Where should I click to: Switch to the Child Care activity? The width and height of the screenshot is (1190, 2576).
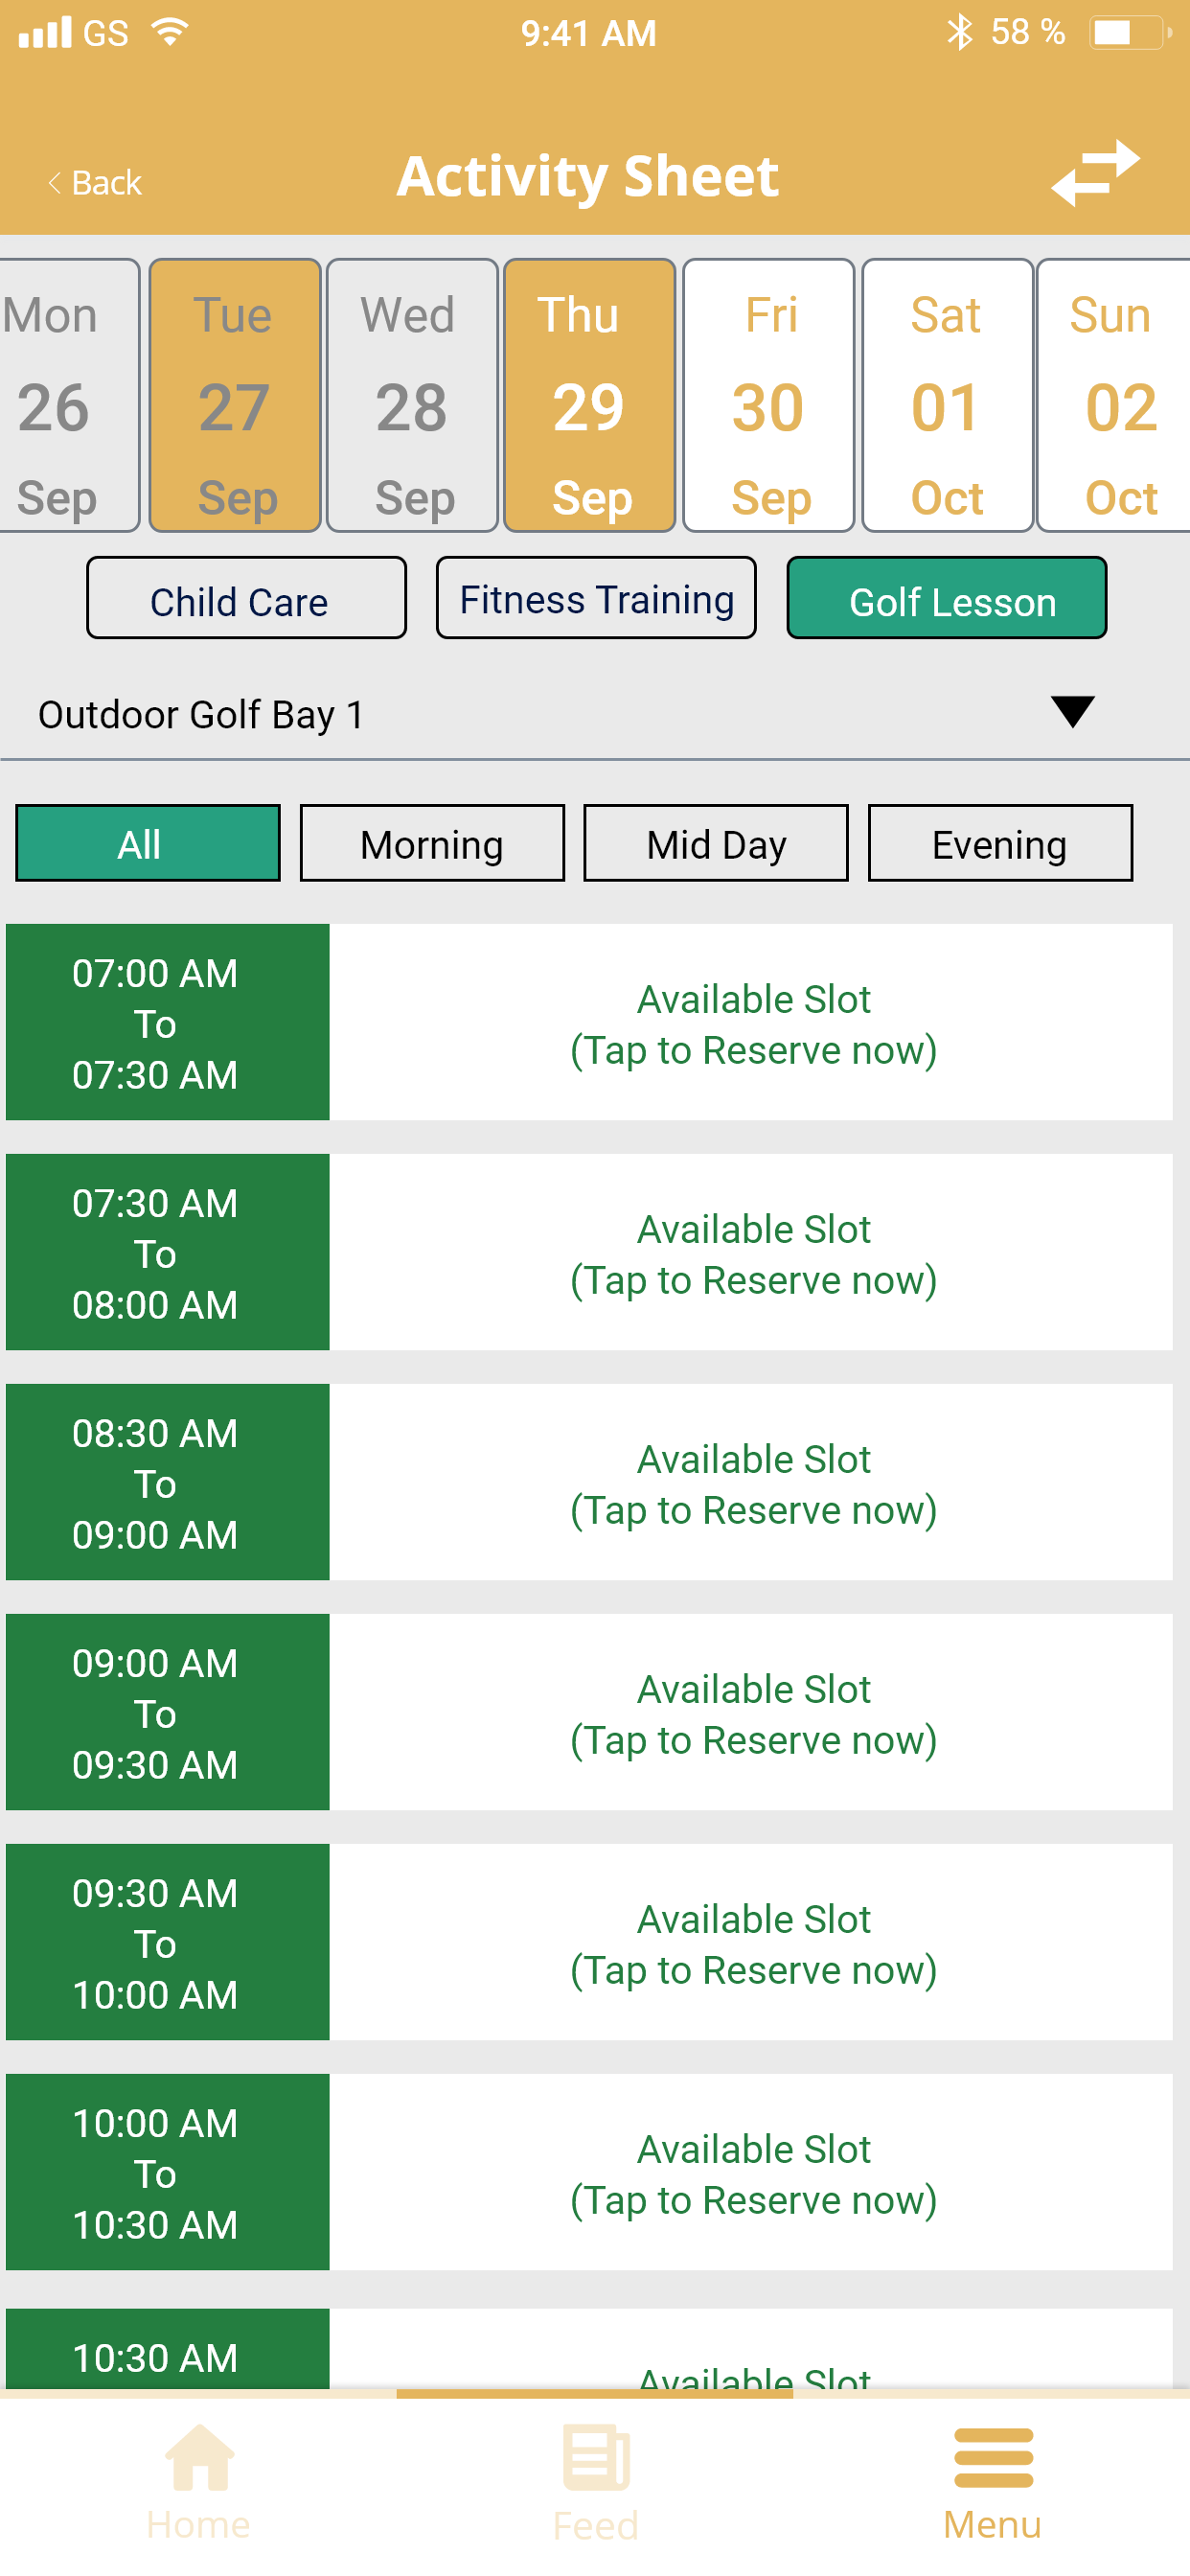(246, 598)
